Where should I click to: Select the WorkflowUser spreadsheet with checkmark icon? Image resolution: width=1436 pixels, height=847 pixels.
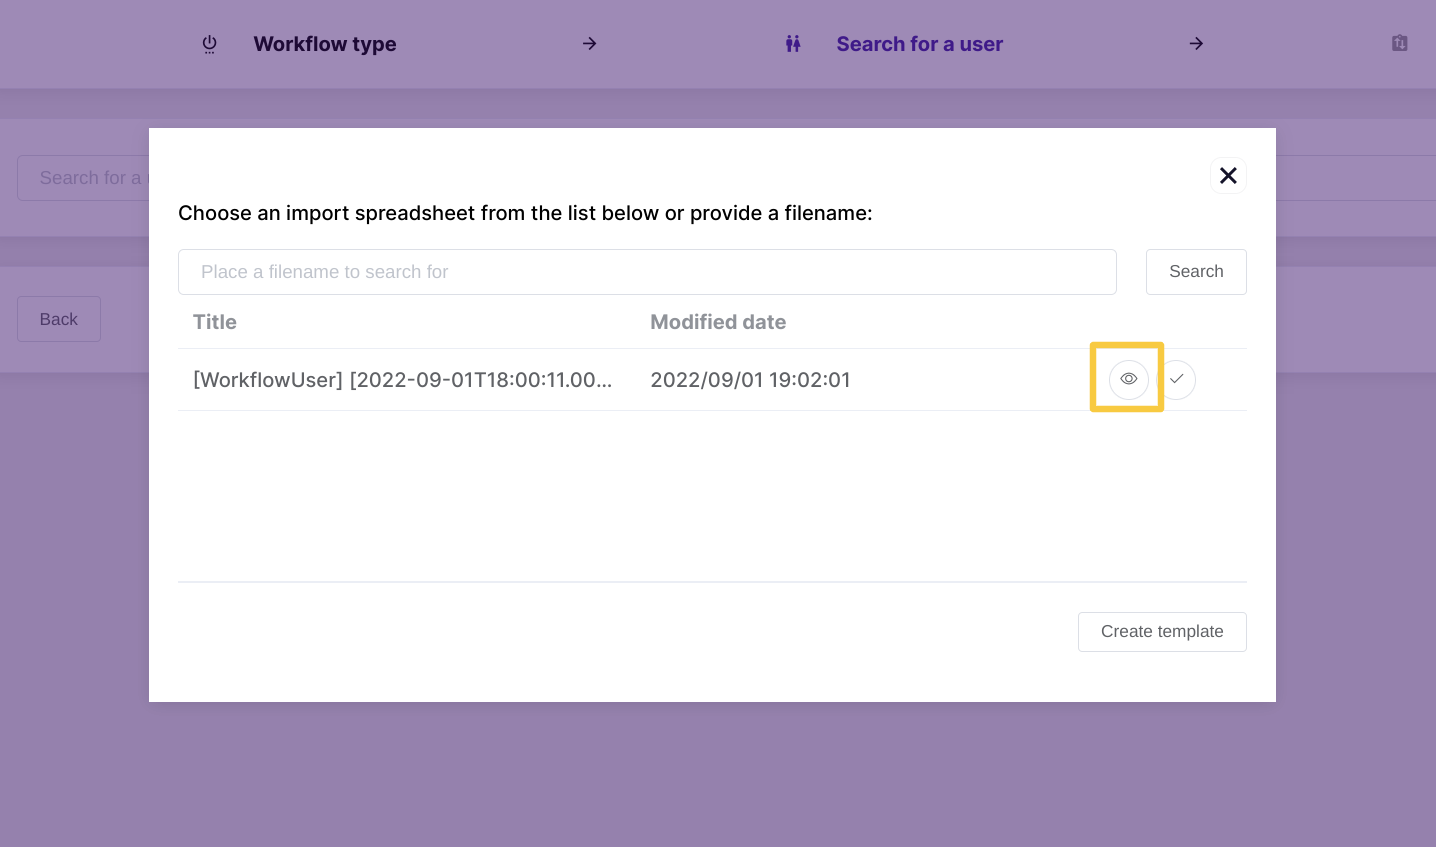pyautogui.click(x=1177, y=379)
